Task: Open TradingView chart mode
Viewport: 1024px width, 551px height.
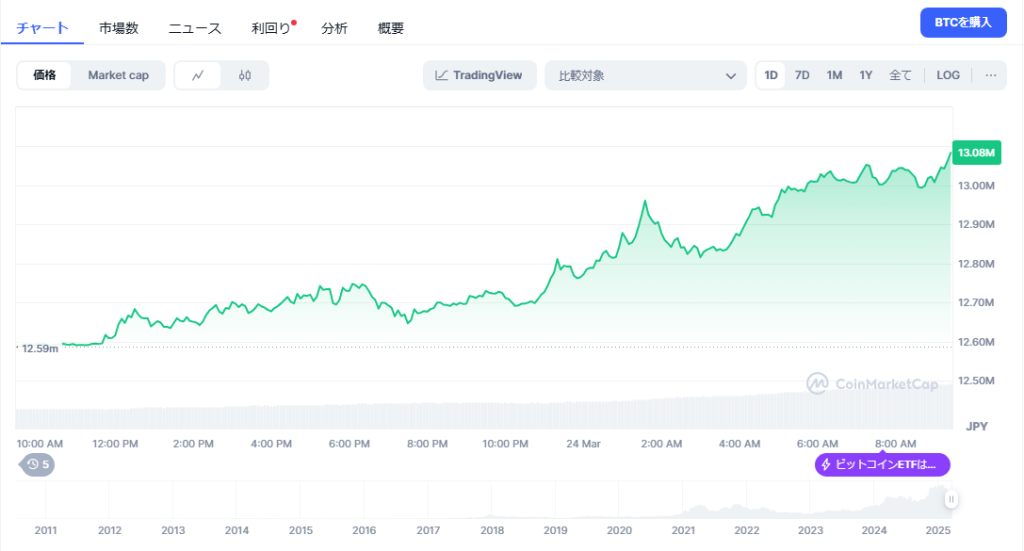Action: [x=479, y=76]
